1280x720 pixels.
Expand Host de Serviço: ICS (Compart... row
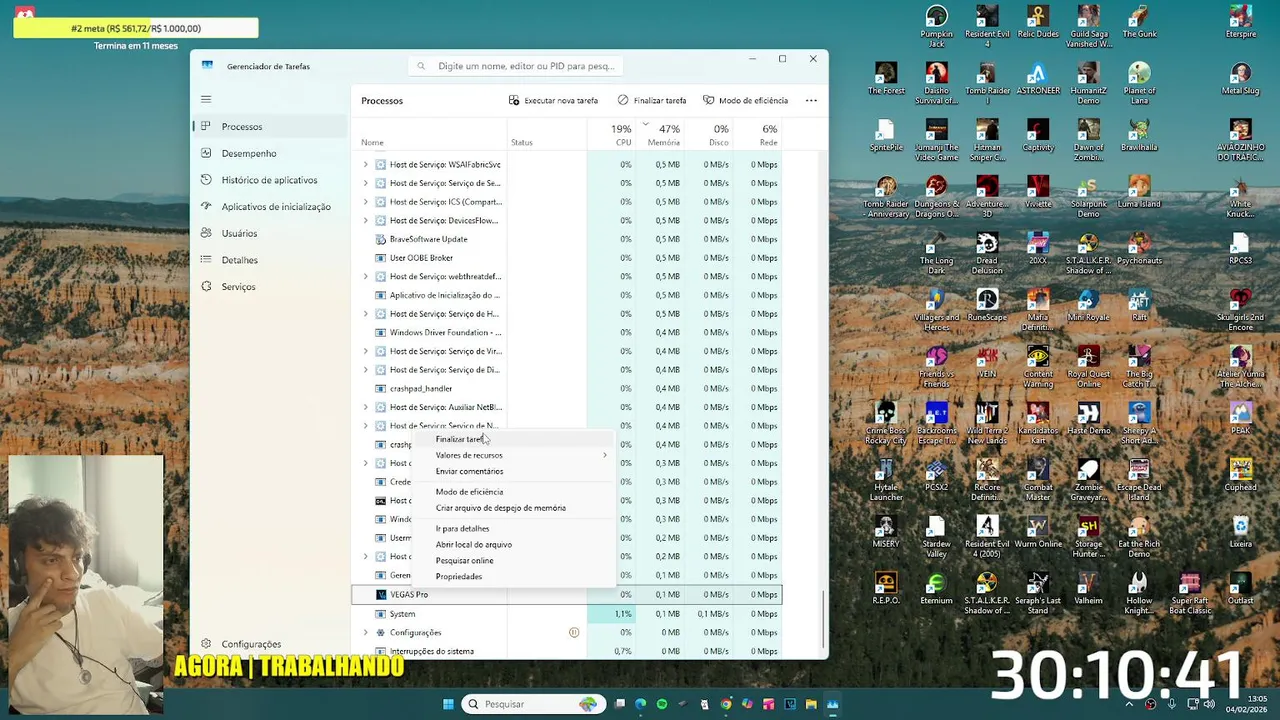pos(365,202)
